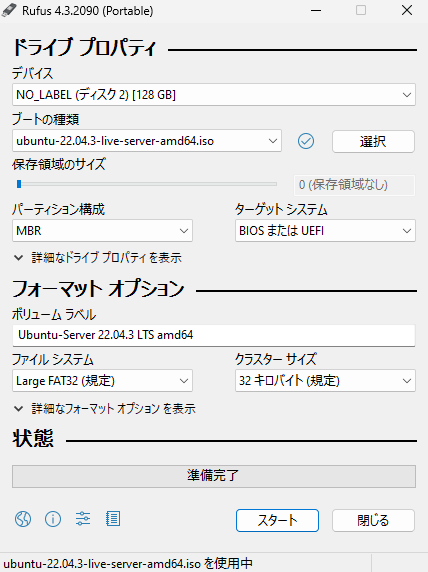The width and height of the screenshot is (428, 572).
Task: Click the Rufus USB title icon
Action: (x=9, y=10)
